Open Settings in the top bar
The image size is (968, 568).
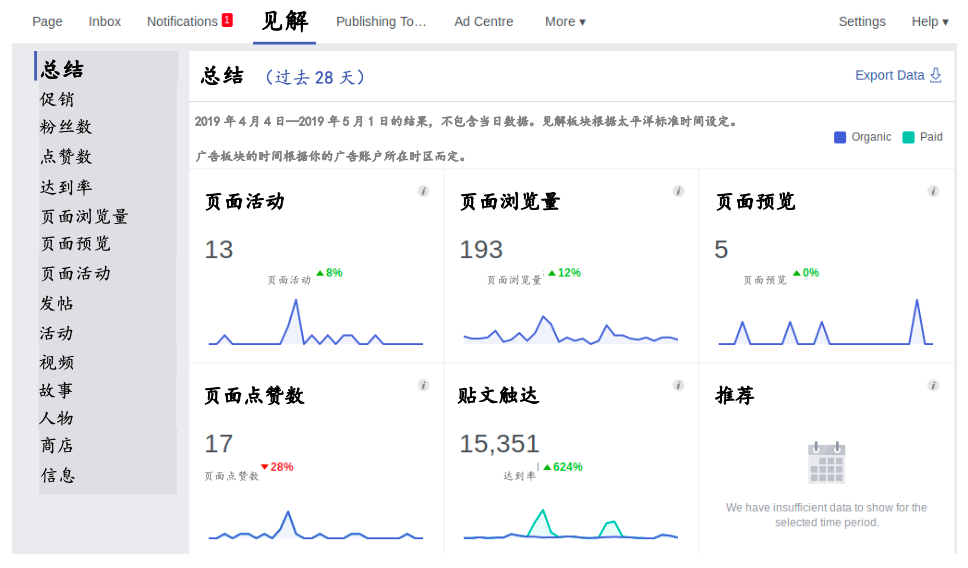[862, 22]
